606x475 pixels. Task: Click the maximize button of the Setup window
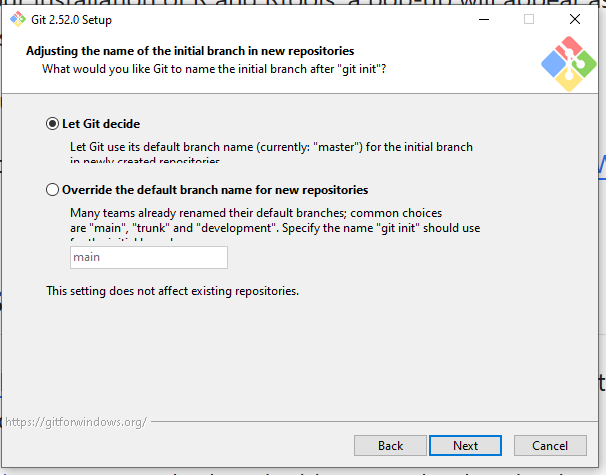tap(529, 19)
